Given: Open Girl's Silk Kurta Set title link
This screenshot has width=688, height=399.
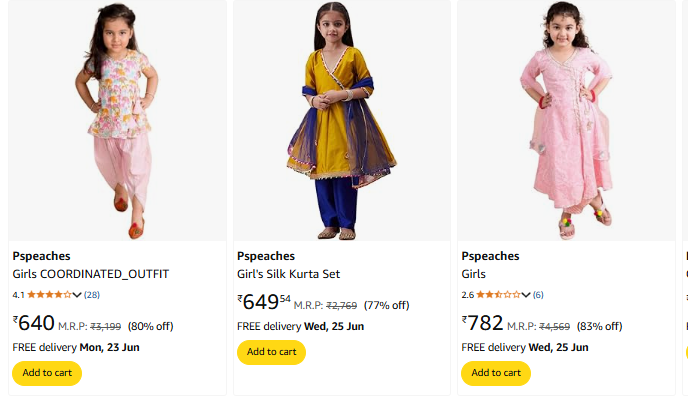Looking at the screenshot, I should 288,274.
